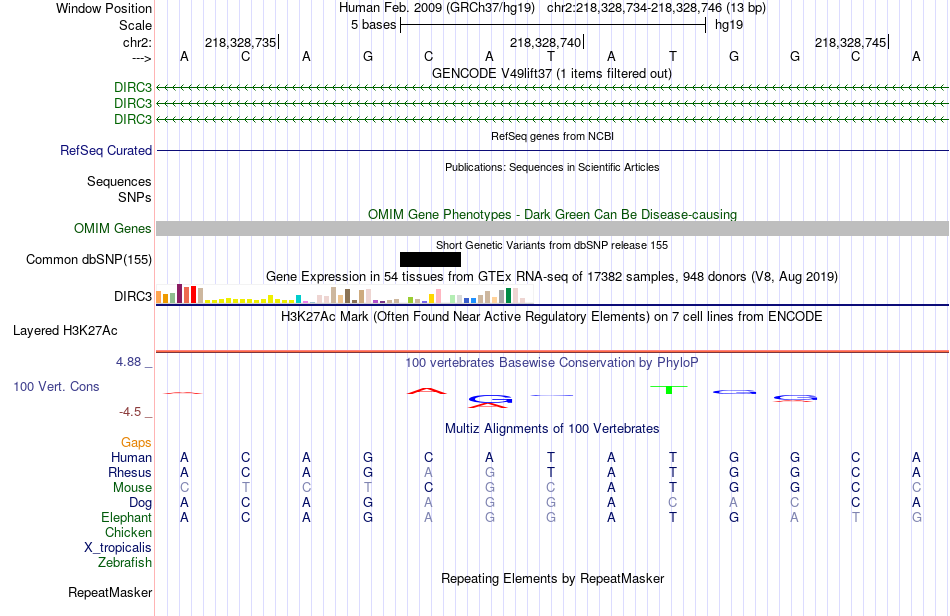Select the RefSeq Curated label
The height and width of the screenshot is (616, 950).
pos(106,150)
